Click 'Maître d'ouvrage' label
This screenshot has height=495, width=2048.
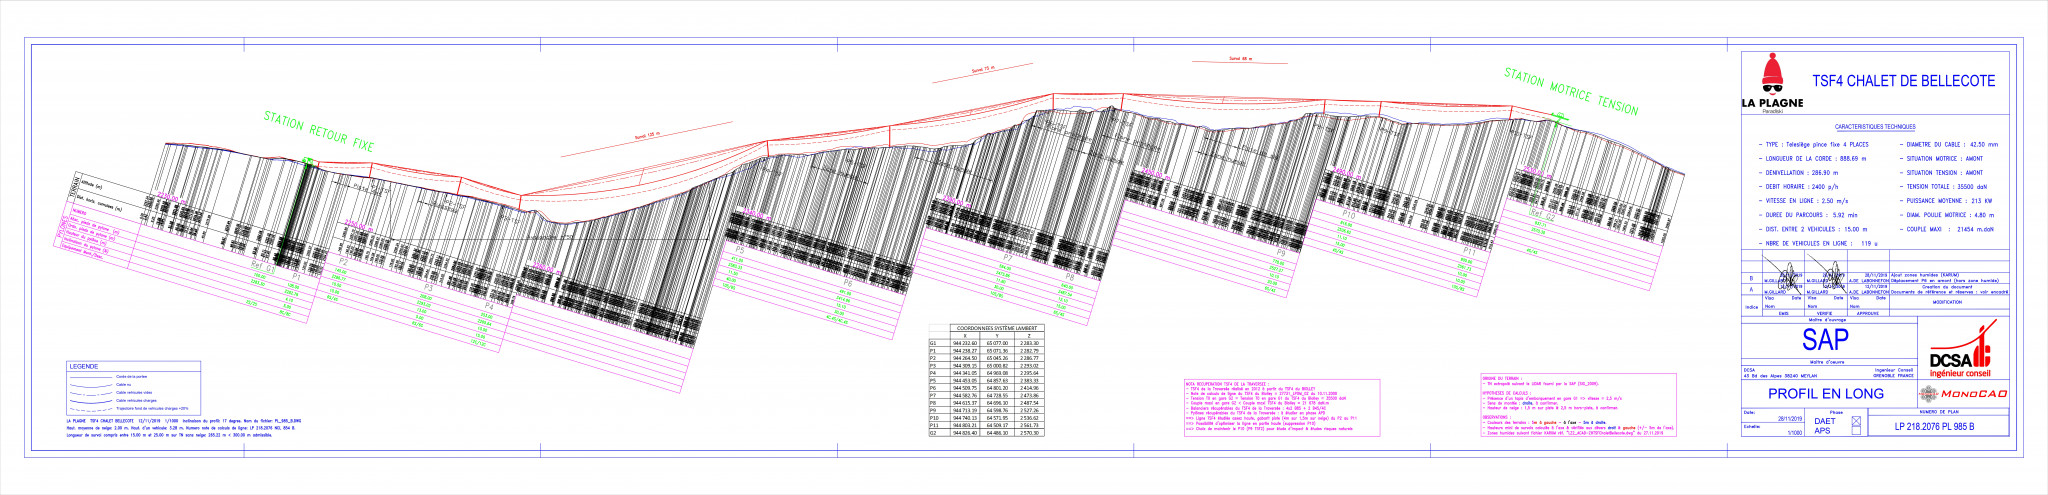tap(1827, 320)
